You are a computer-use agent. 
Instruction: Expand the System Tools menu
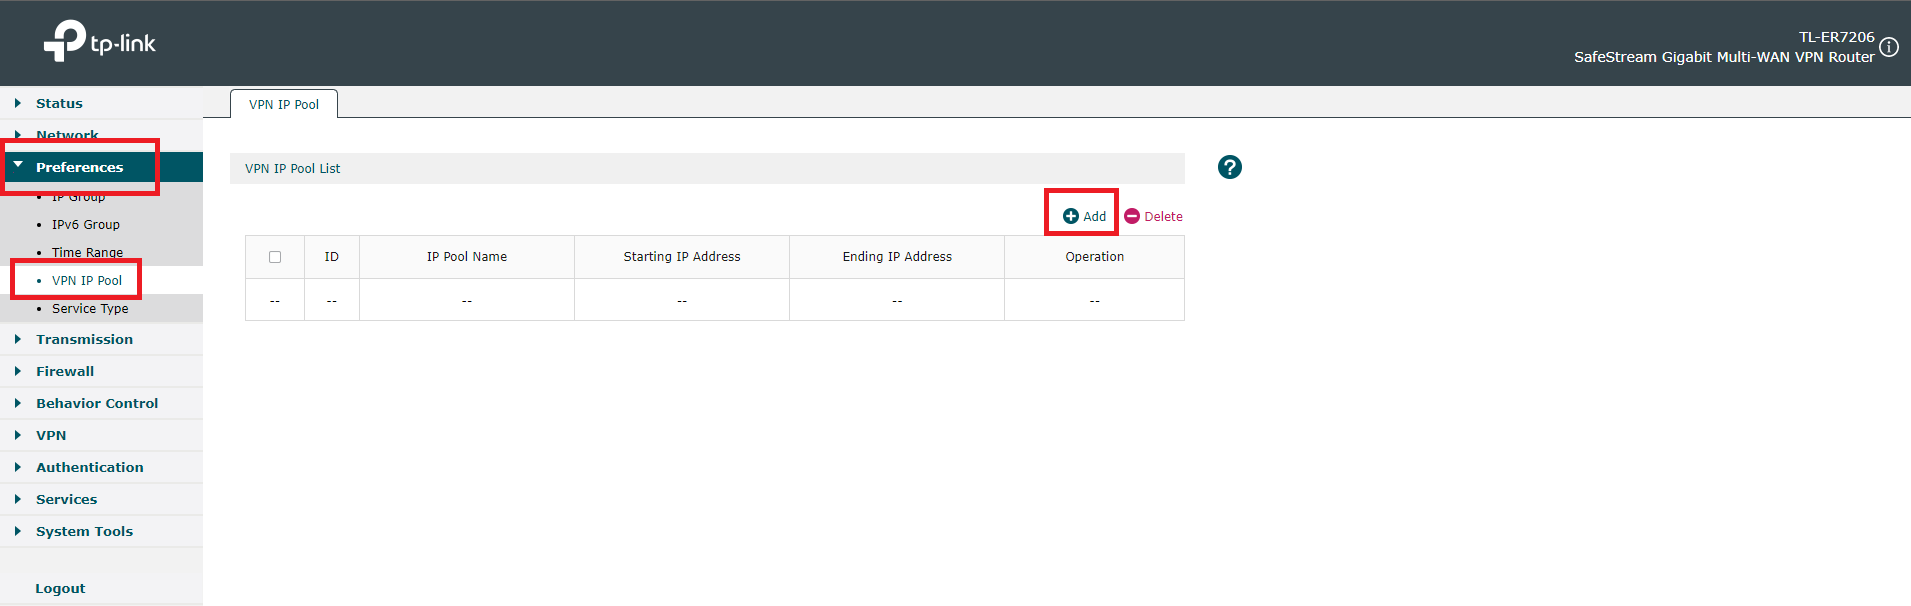pyautogui.click(x=84, y=531)
